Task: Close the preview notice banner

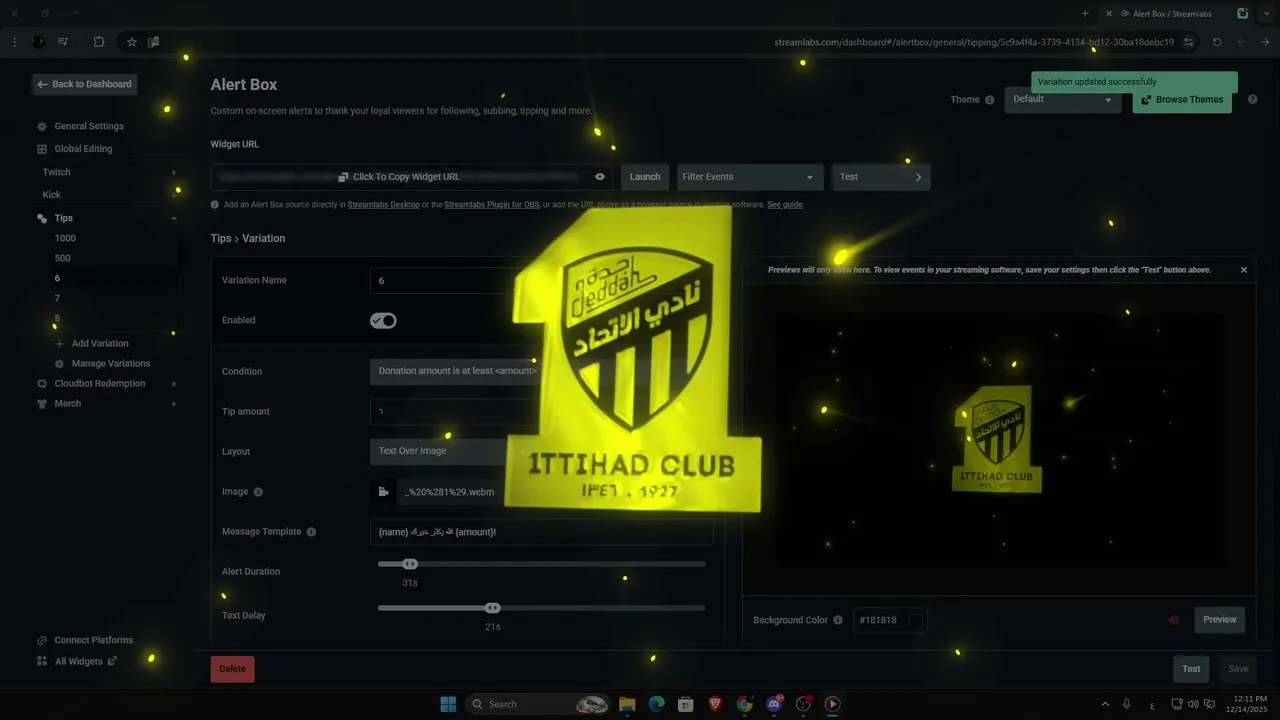Action: click(1244, 270)
